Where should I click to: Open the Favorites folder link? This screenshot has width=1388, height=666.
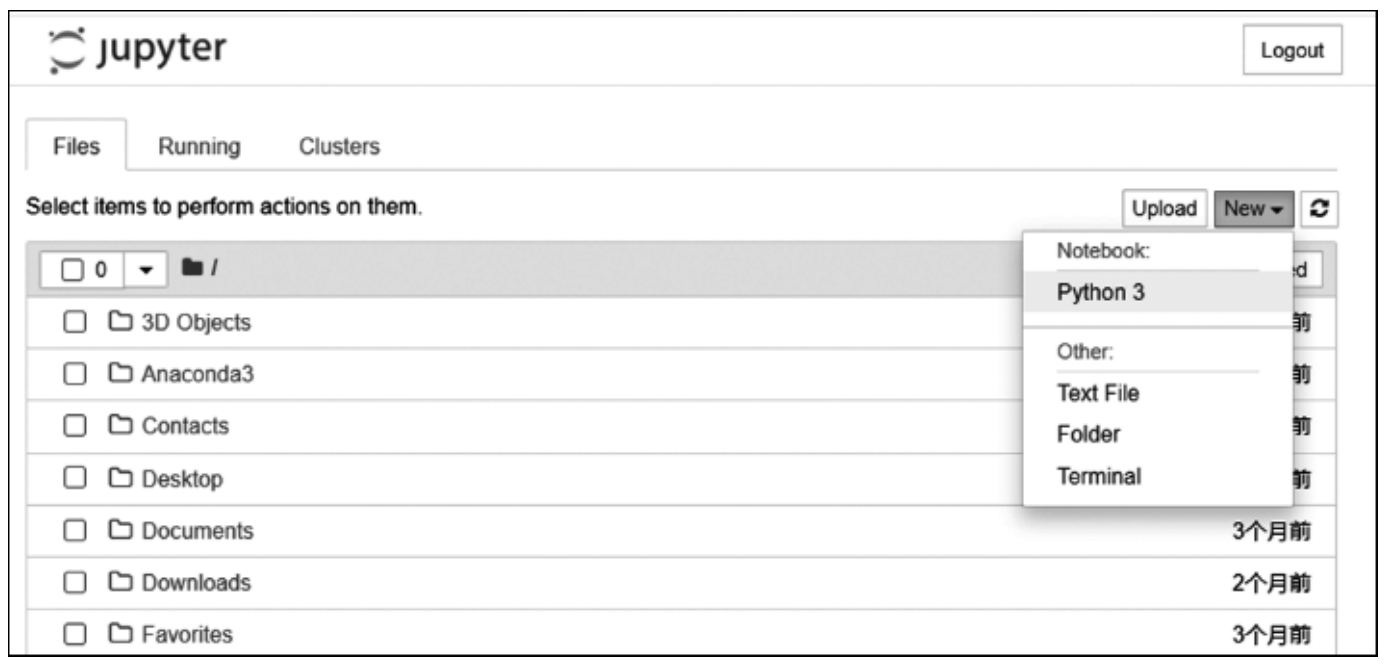point(187,634)
